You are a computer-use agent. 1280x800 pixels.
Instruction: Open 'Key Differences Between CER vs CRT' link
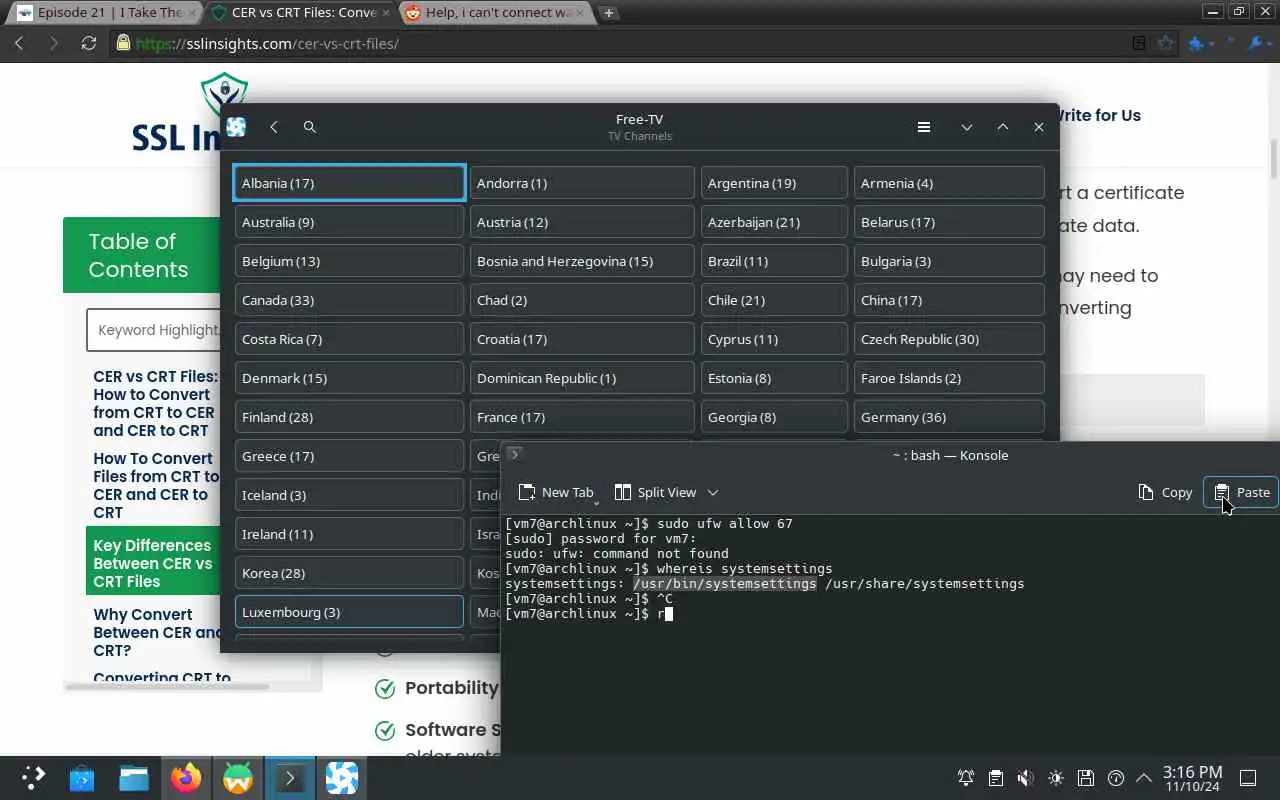click(153, 563)
